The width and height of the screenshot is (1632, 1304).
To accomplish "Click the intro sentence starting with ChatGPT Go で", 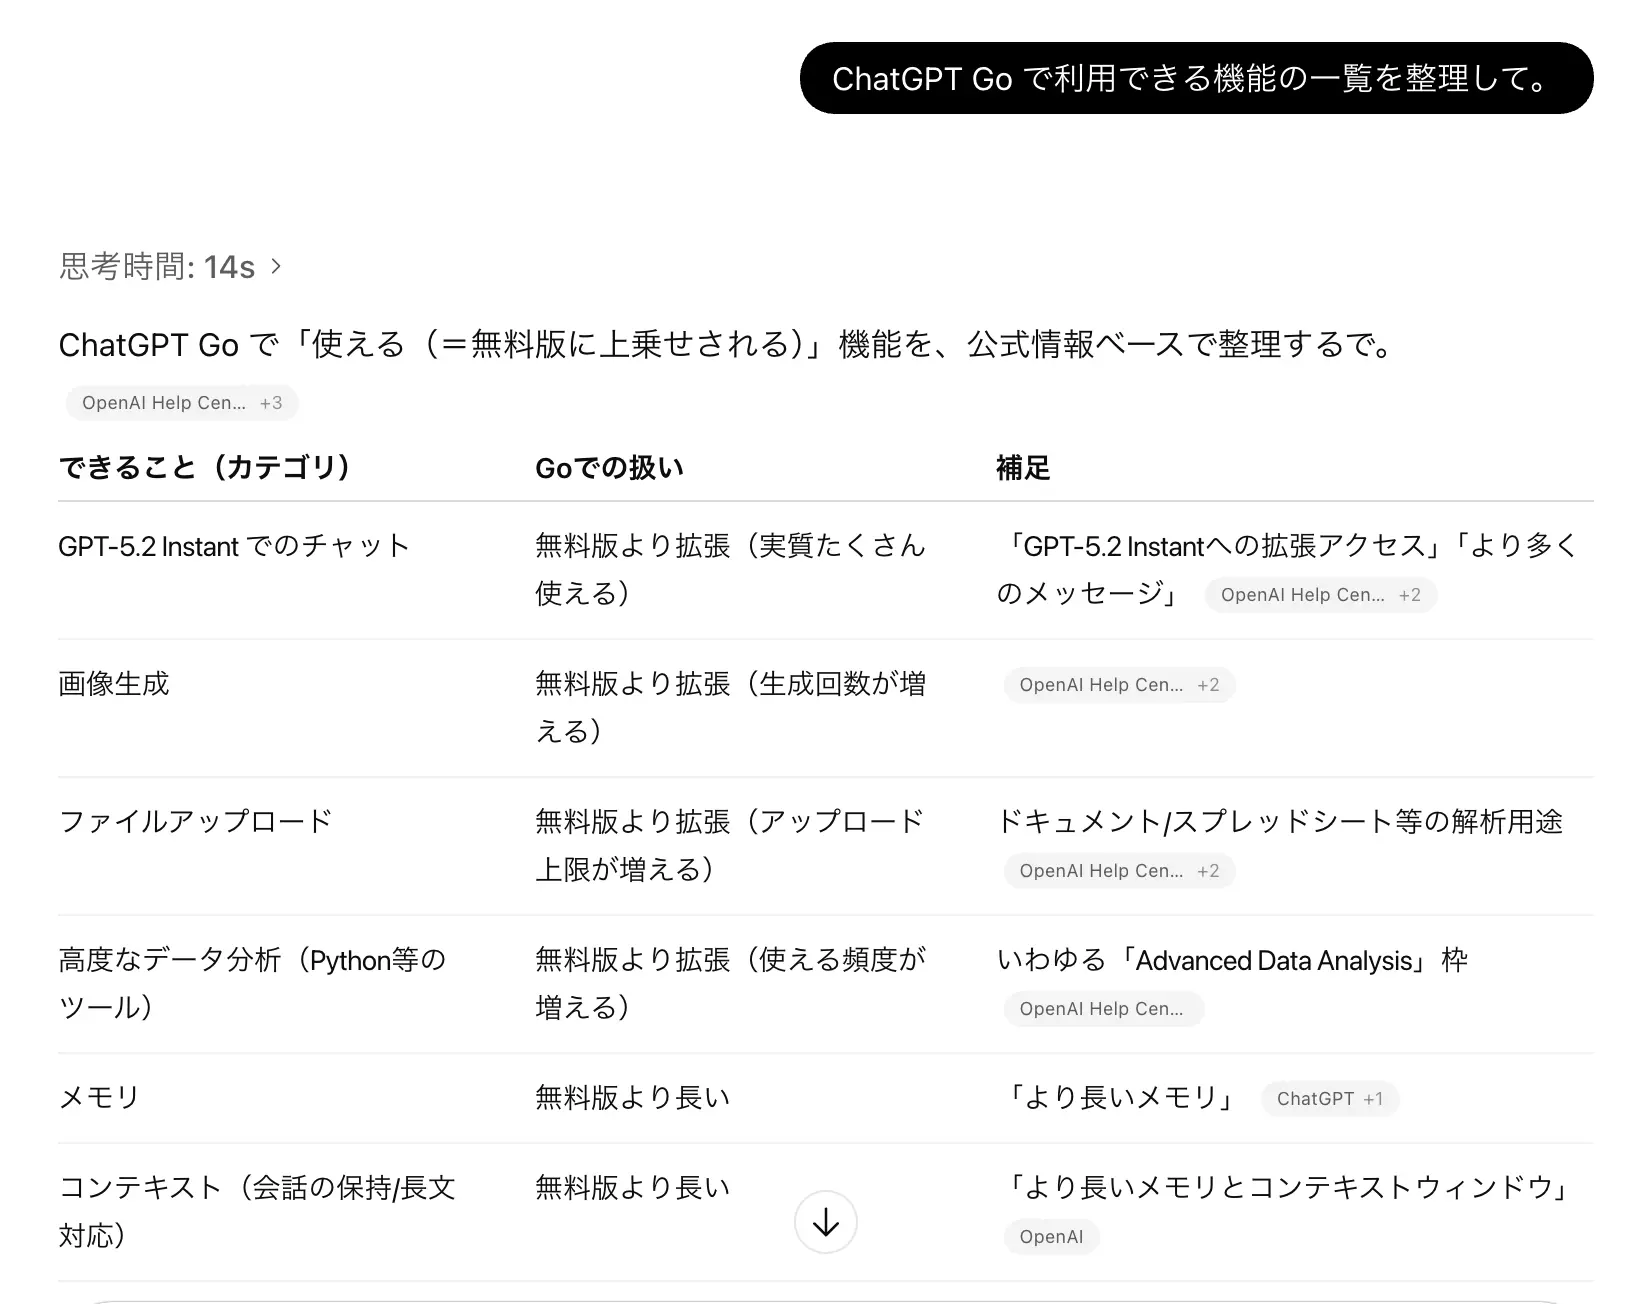I will pos(725,345).
